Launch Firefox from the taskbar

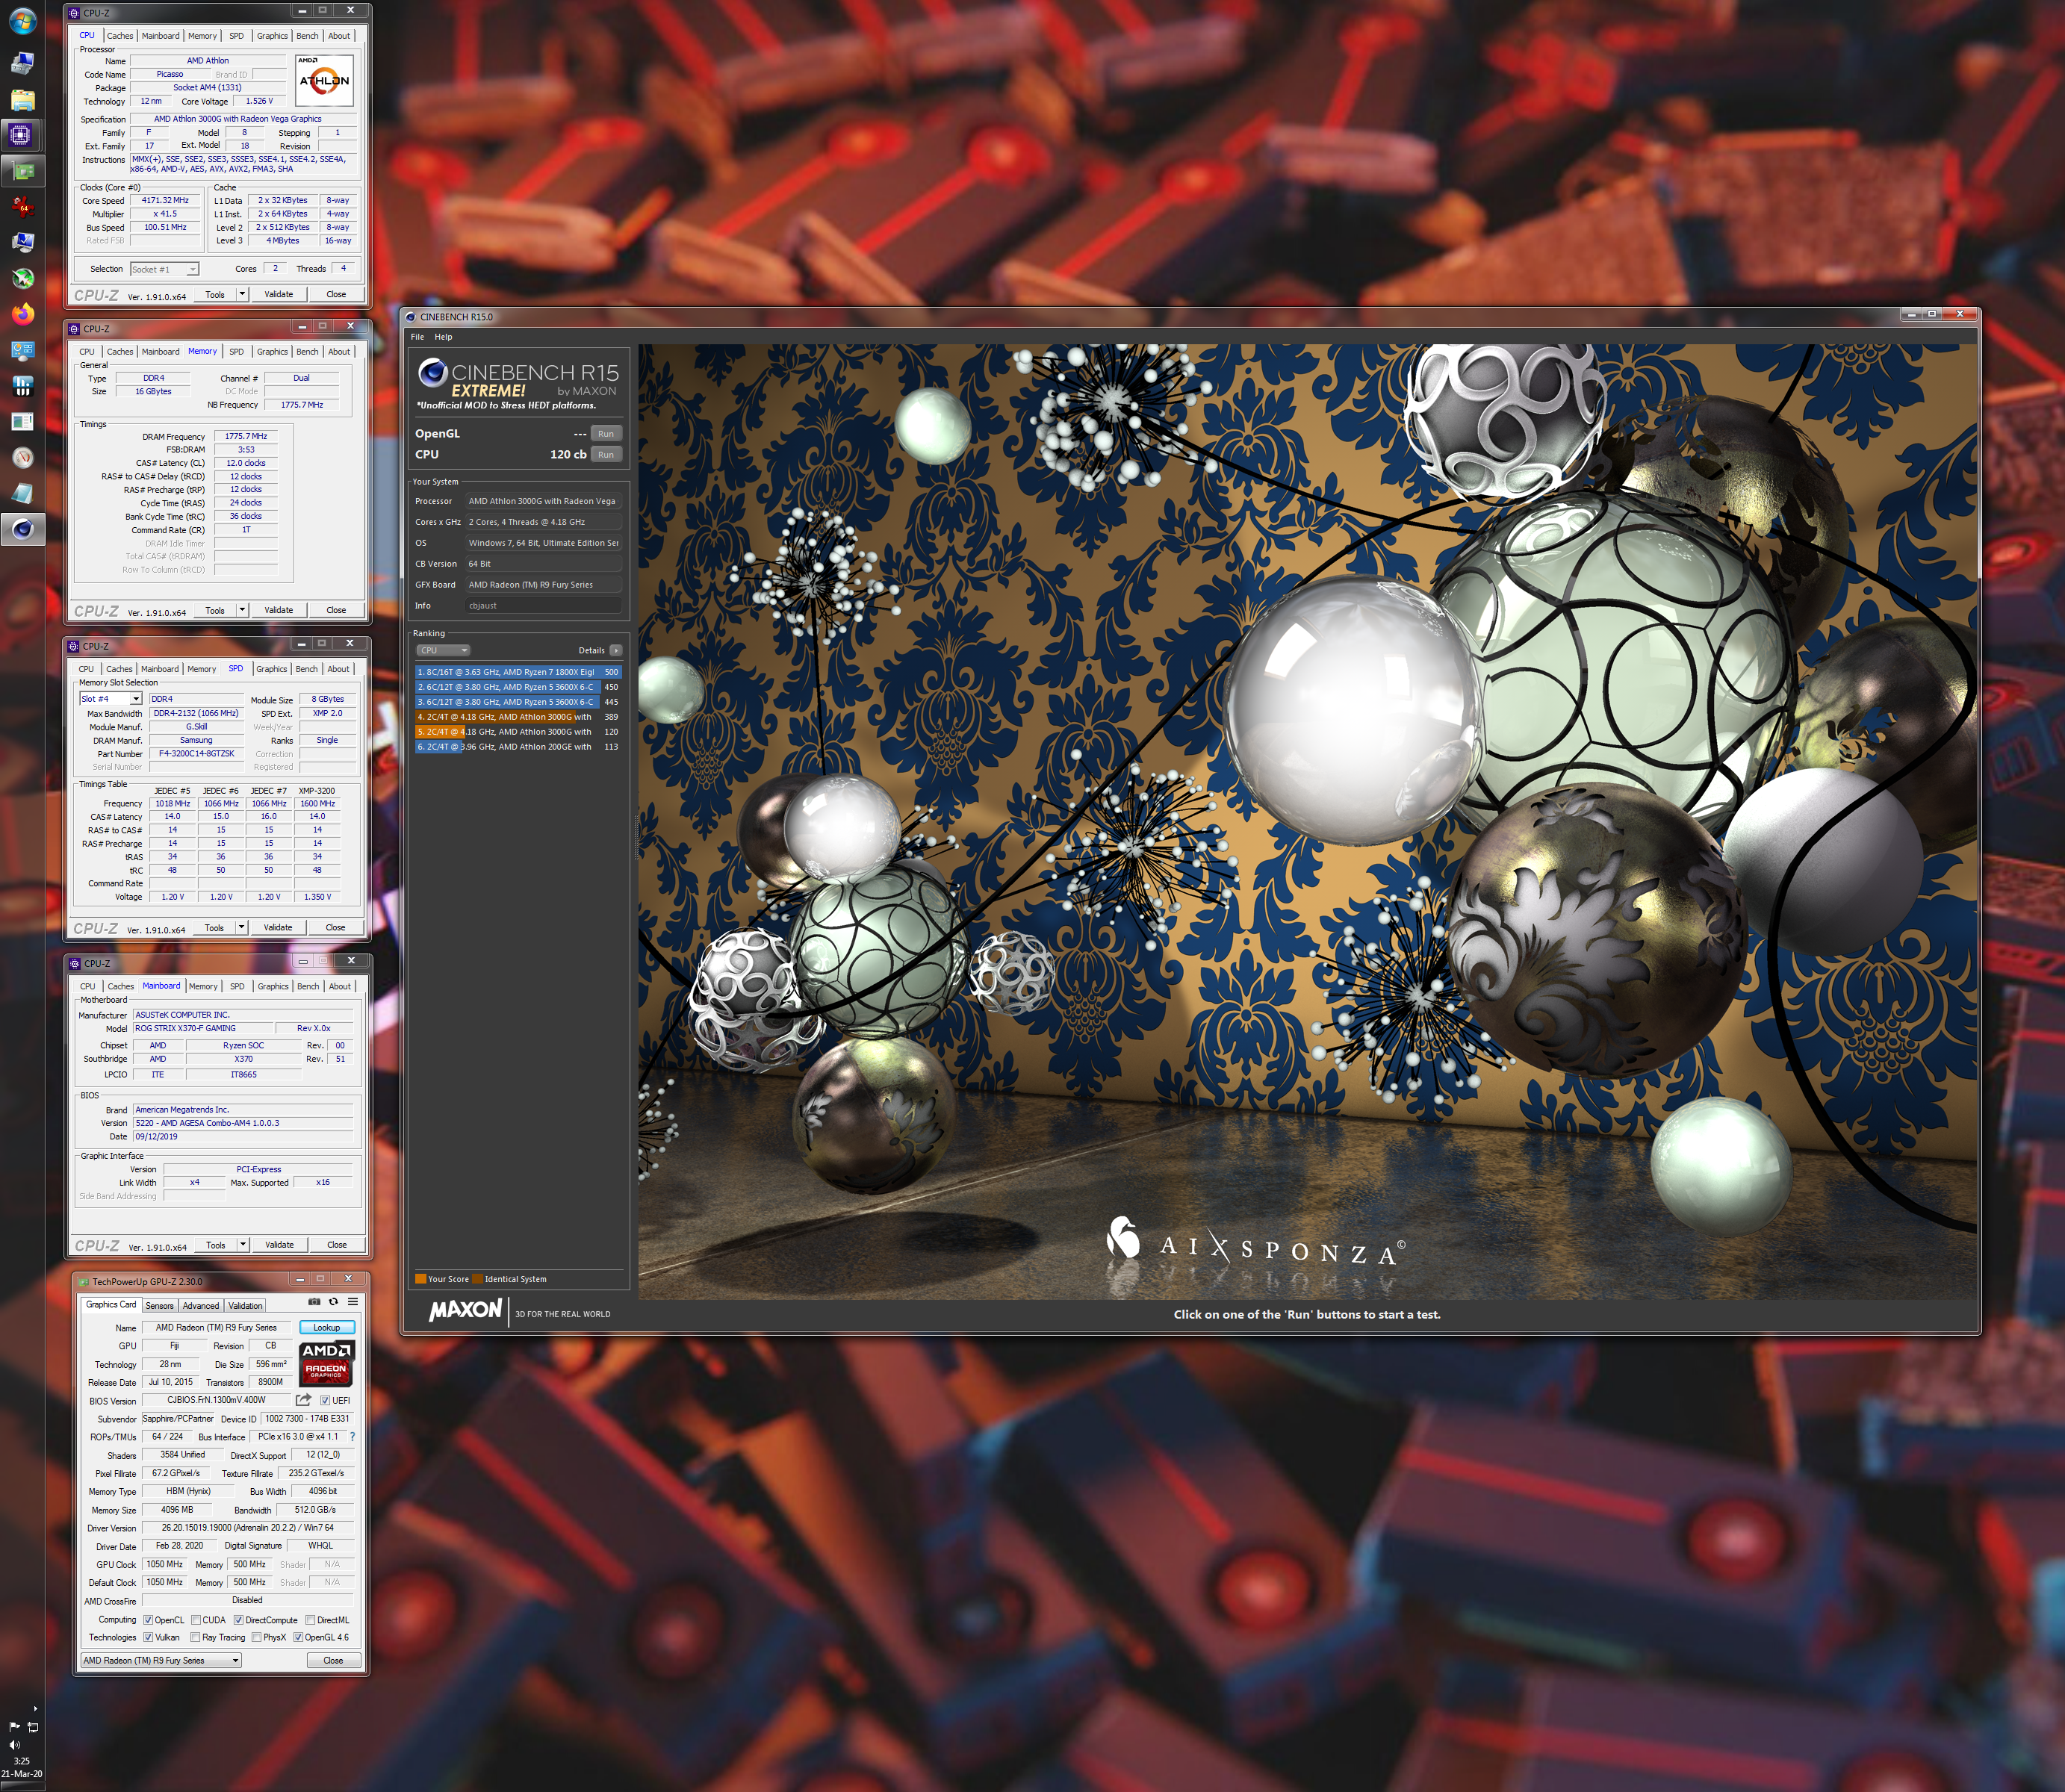pyautogui.click(x=22, y=314)
